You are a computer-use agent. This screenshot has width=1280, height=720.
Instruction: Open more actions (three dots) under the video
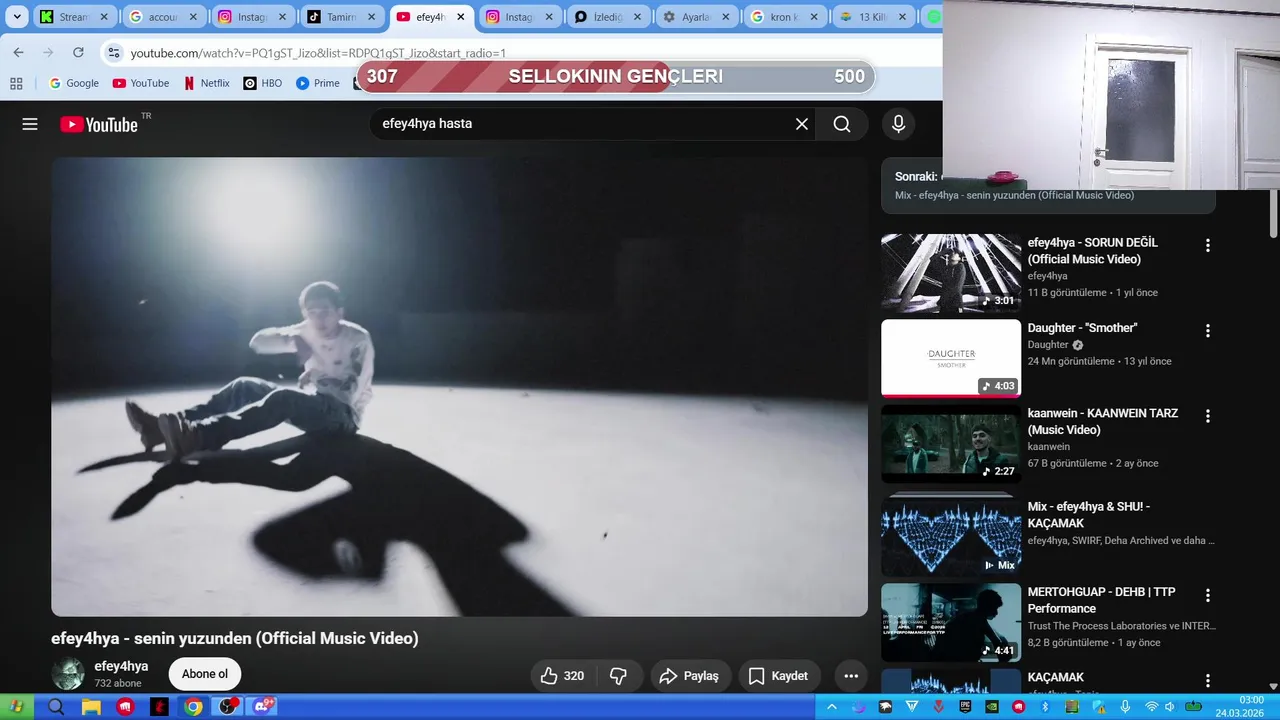pos(851,676)
